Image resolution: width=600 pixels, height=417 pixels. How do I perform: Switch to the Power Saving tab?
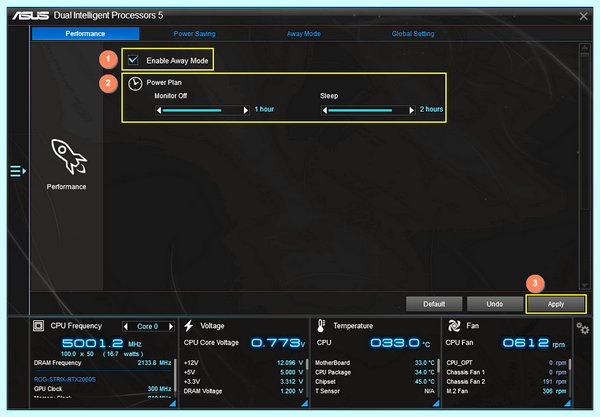pos(194,34)
